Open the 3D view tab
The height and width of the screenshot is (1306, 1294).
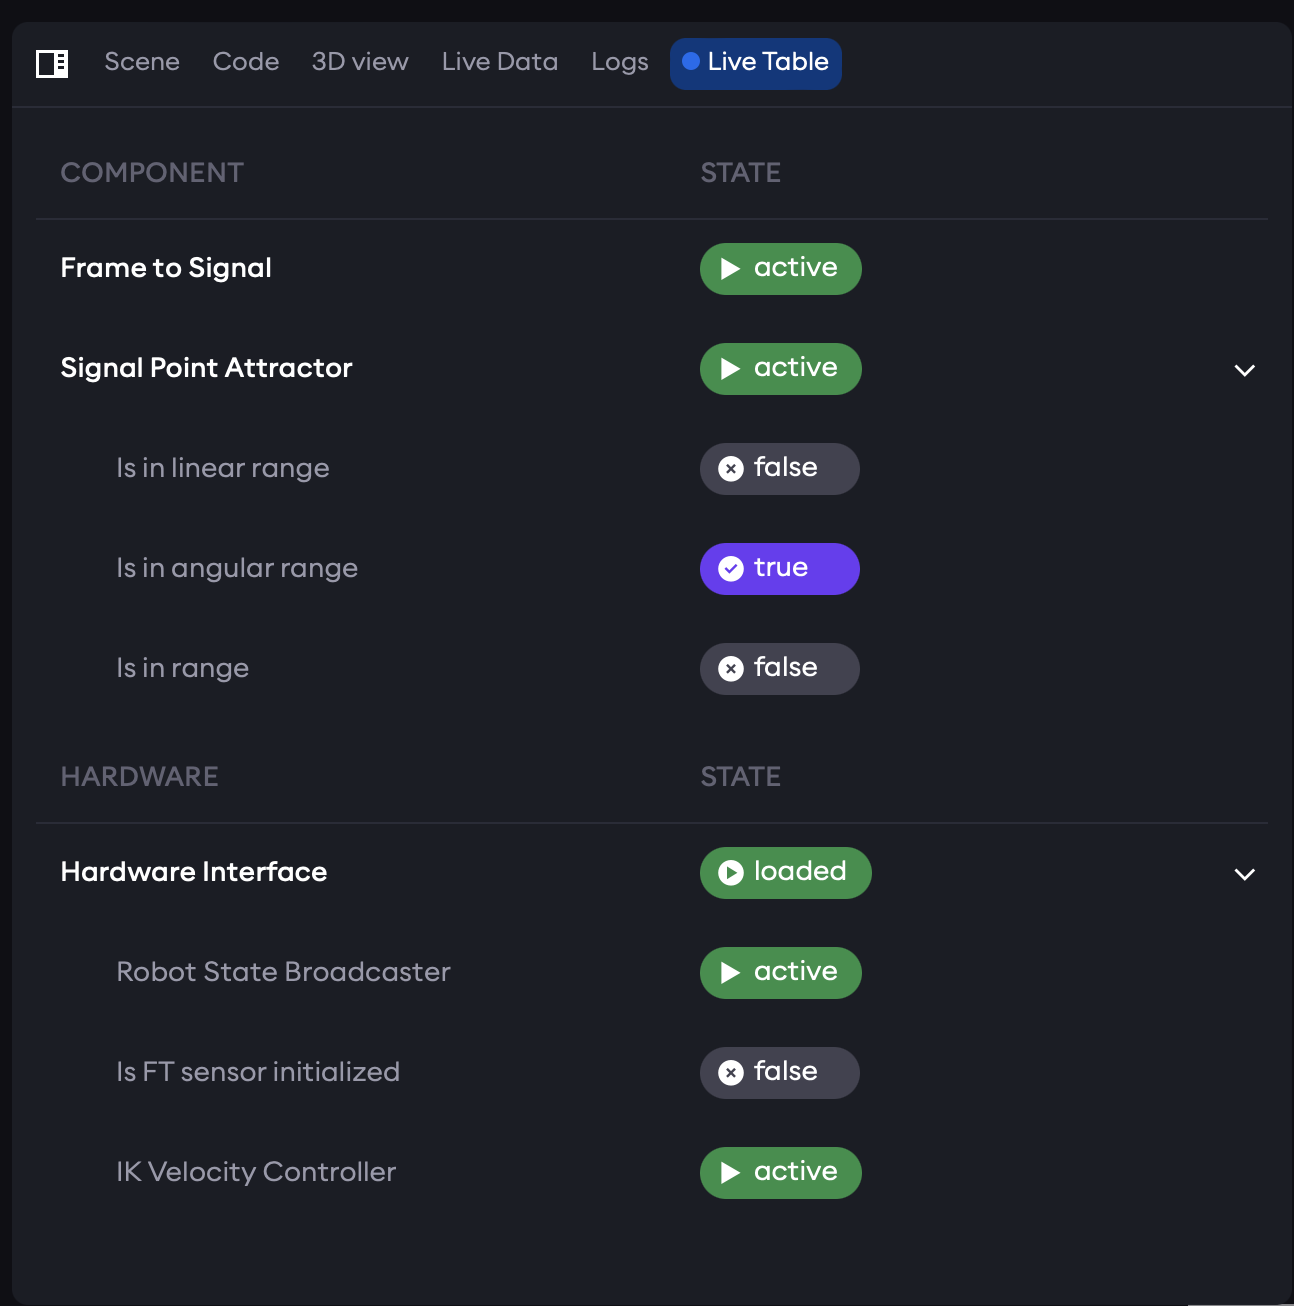pos(360,62)
